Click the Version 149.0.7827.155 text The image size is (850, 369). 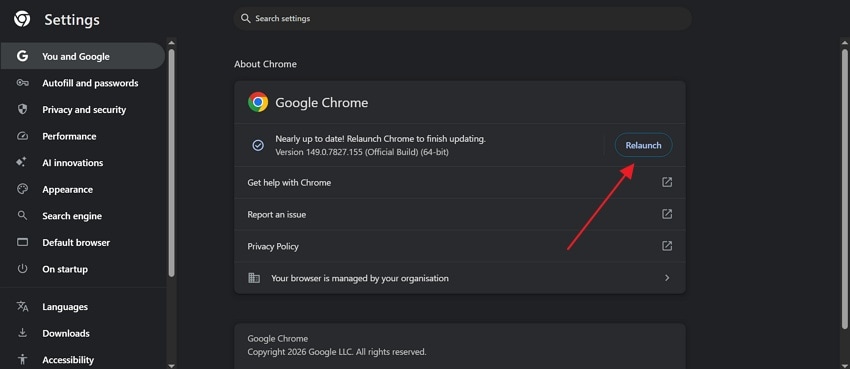click(x=362, y=152)
